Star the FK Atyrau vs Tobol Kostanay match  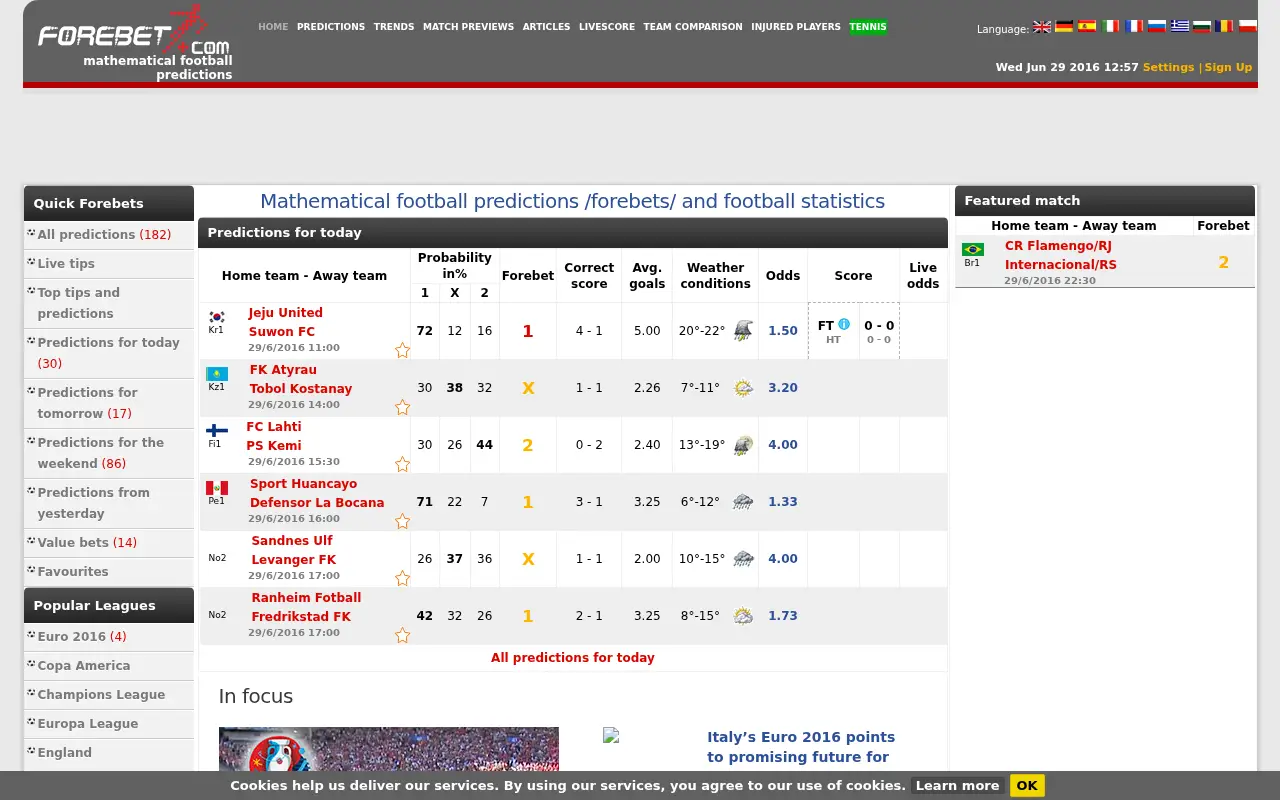(x=402, y=407)
